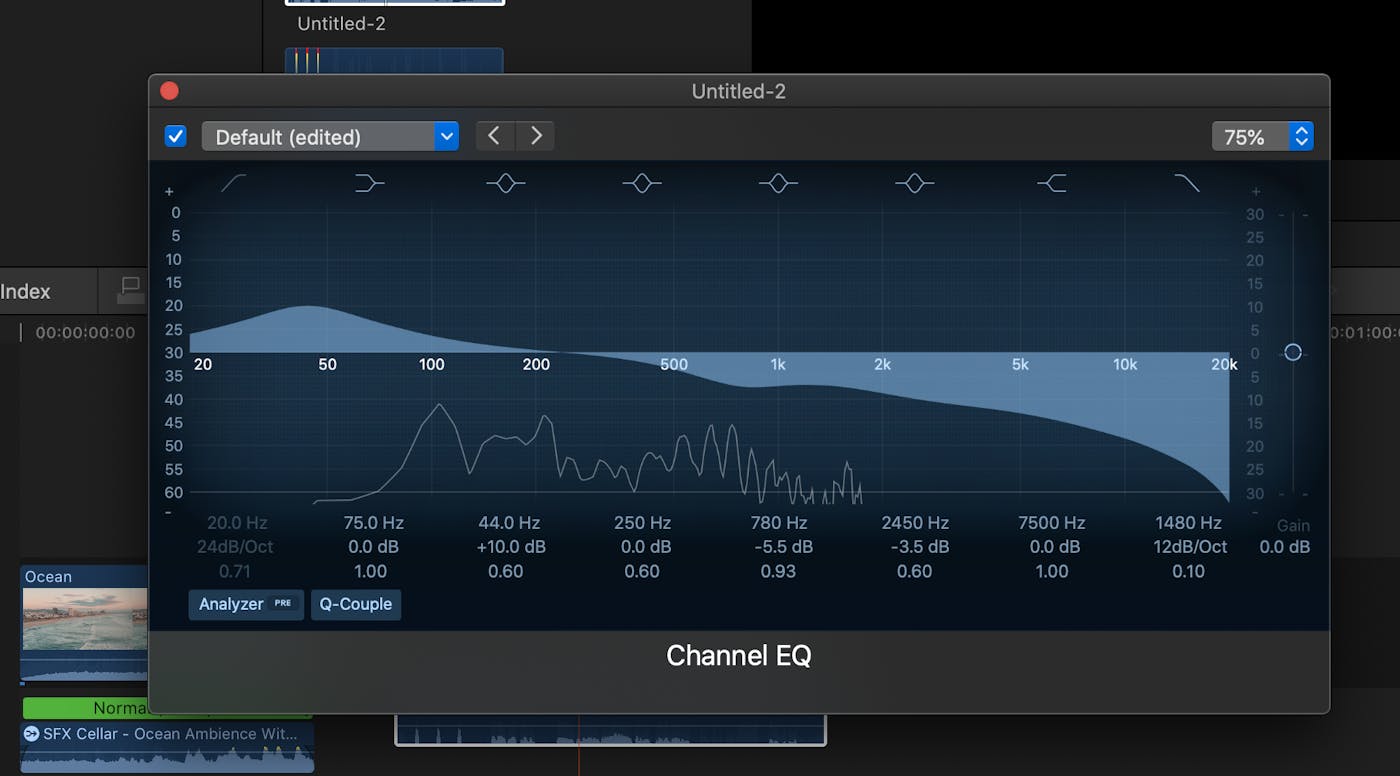Click the master Gain slider handle
Viewport: 1400px width, 776px height.
[1293, 352]
